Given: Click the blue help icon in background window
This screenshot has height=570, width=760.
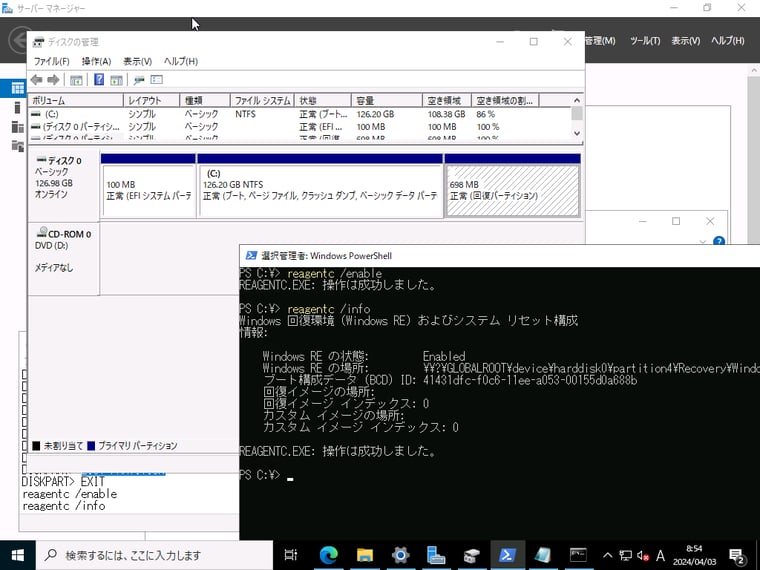Looking at the screenshot, I should 719,240.
